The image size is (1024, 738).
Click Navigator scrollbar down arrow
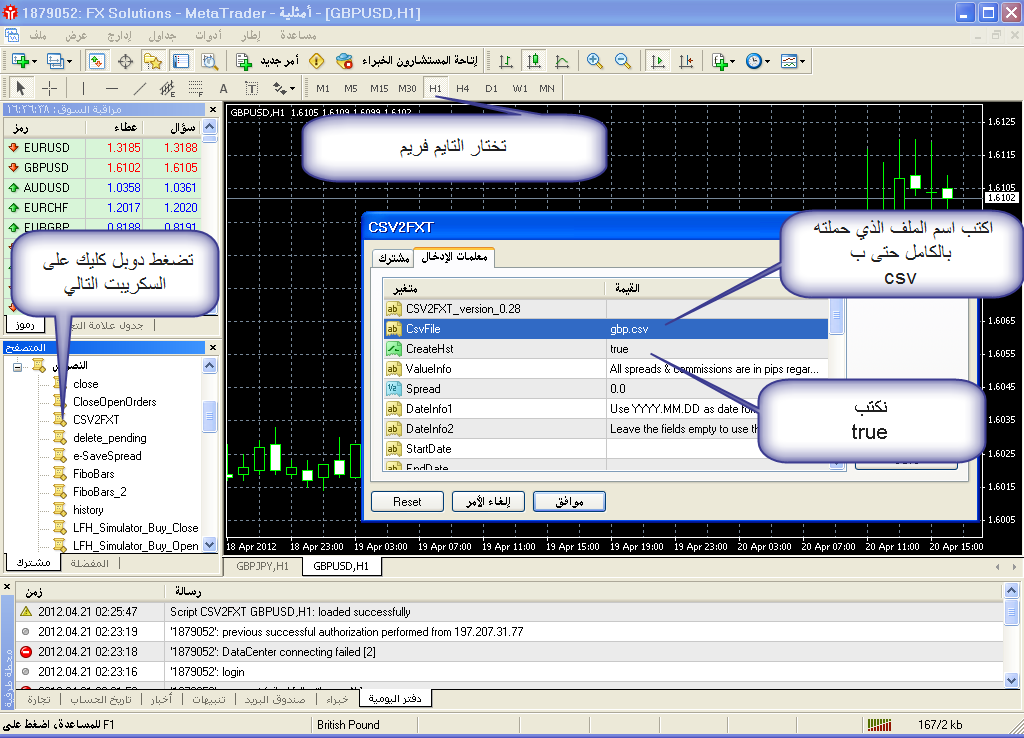pyautogui.click(x=210, y=545)
